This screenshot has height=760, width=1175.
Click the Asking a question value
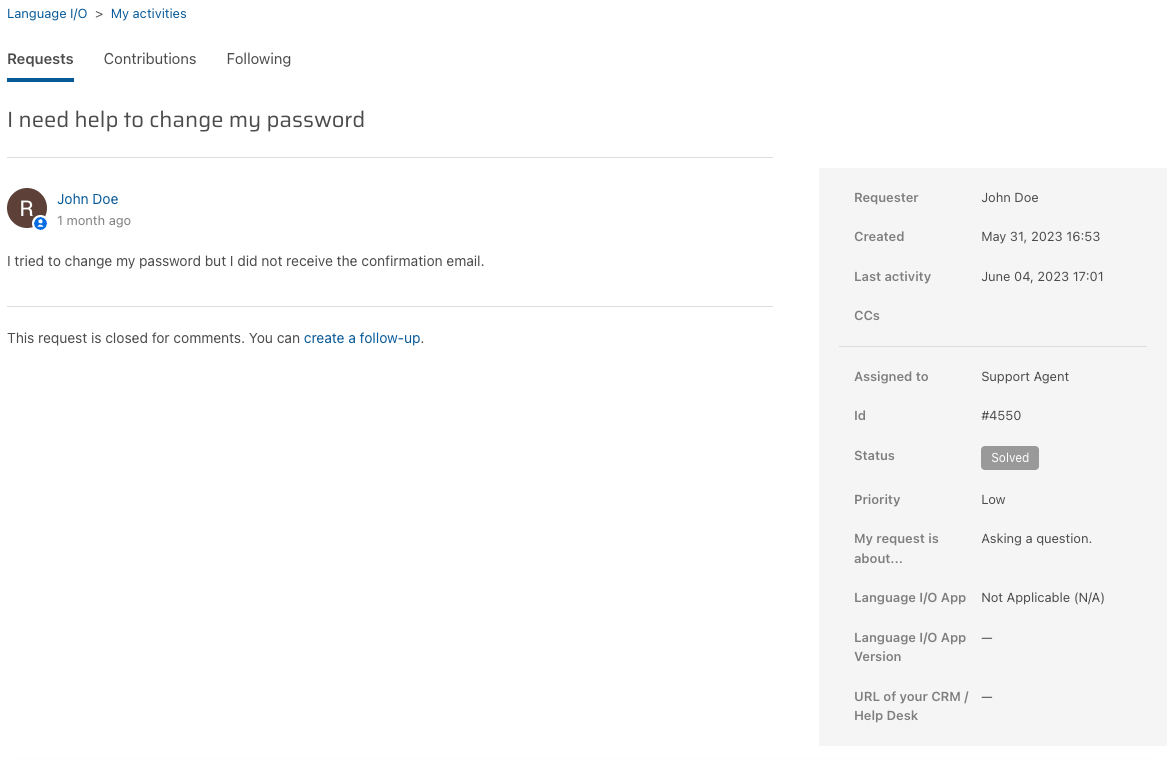click(1036, 539)
